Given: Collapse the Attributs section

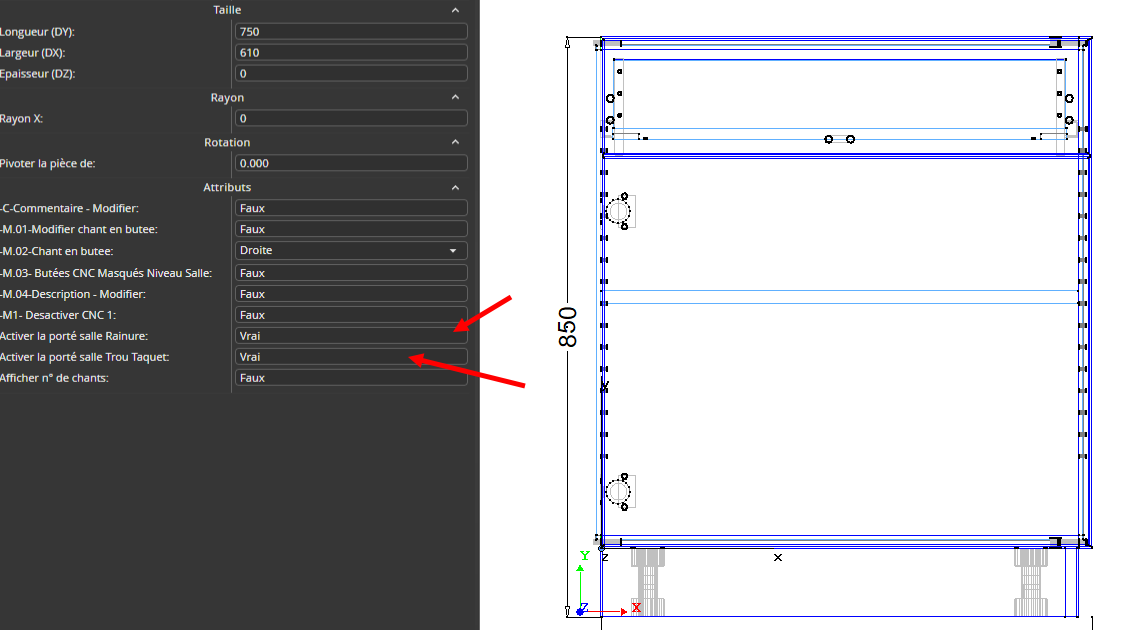Looking at the screenshot, I should 455,188.
